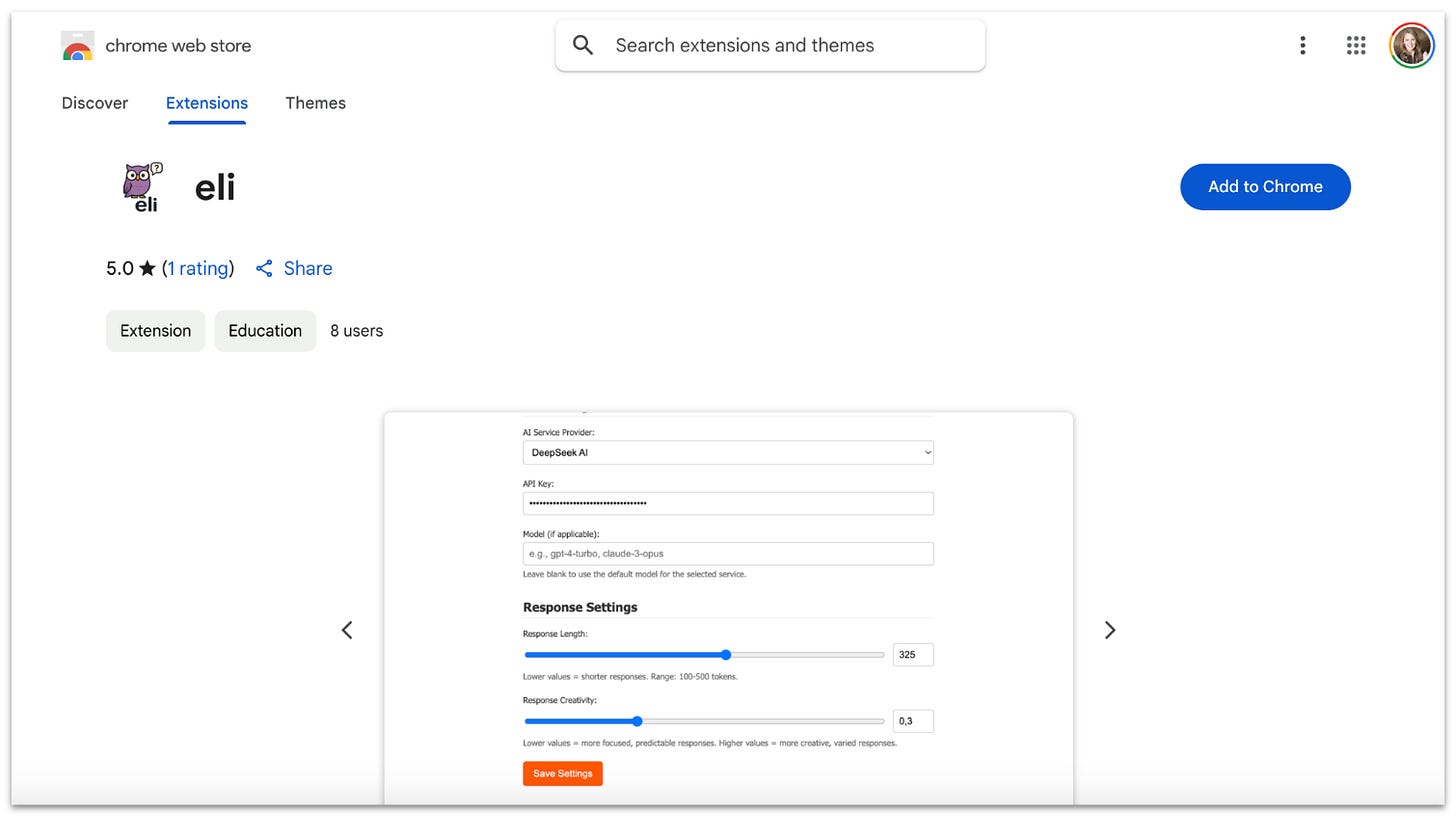Click the chrome web store title text

point(178,46)
